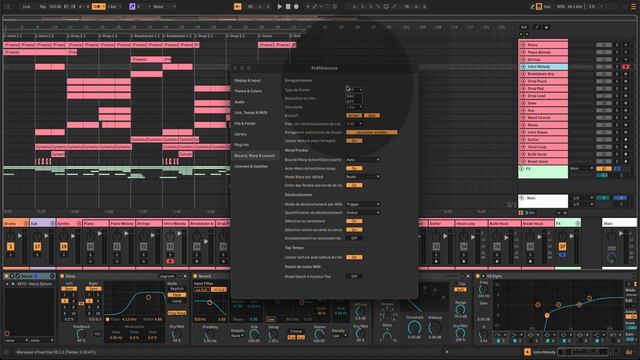Viewport: 640px width, 360px height.
Task: Click the compressor Threshold knob
Action: [414, 327]
